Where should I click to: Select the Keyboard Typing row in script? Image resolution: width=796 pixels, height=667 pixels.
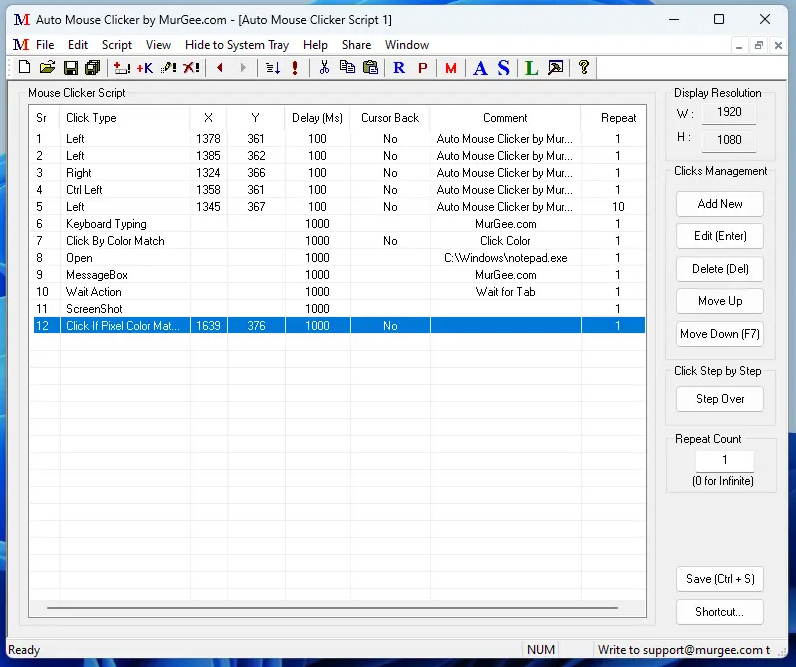[x=106, y=224]
